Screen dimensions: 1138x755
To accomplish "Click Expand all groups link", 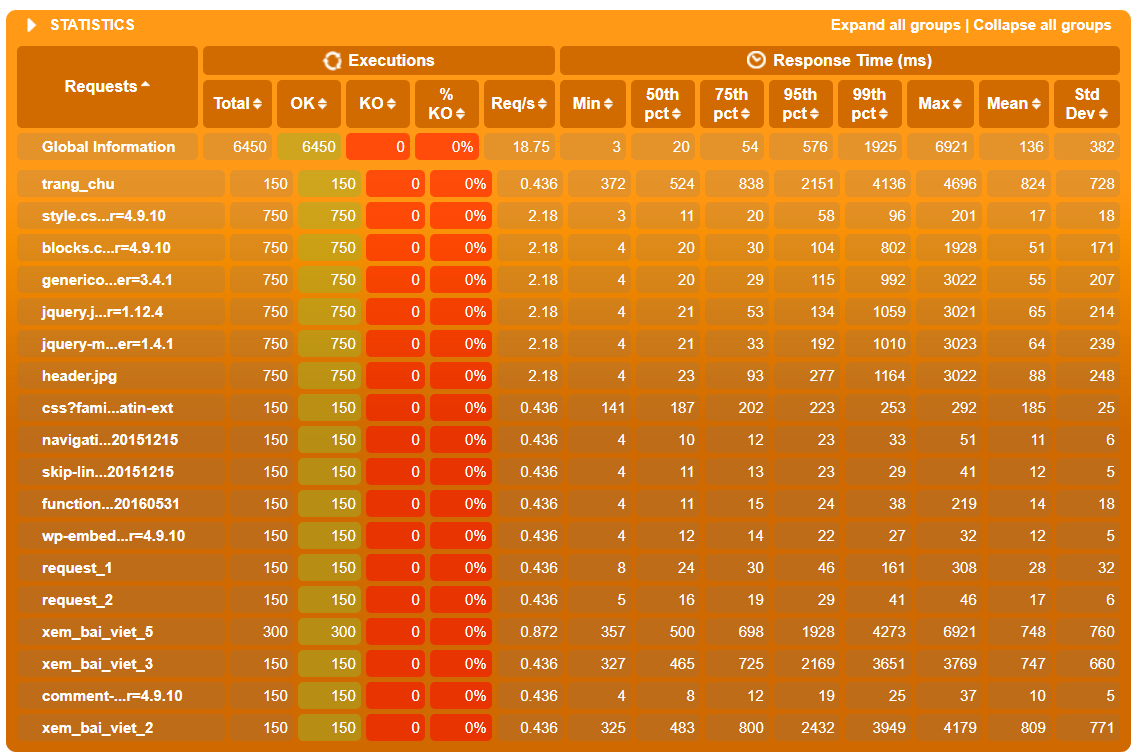I will (x=896, y=25).
